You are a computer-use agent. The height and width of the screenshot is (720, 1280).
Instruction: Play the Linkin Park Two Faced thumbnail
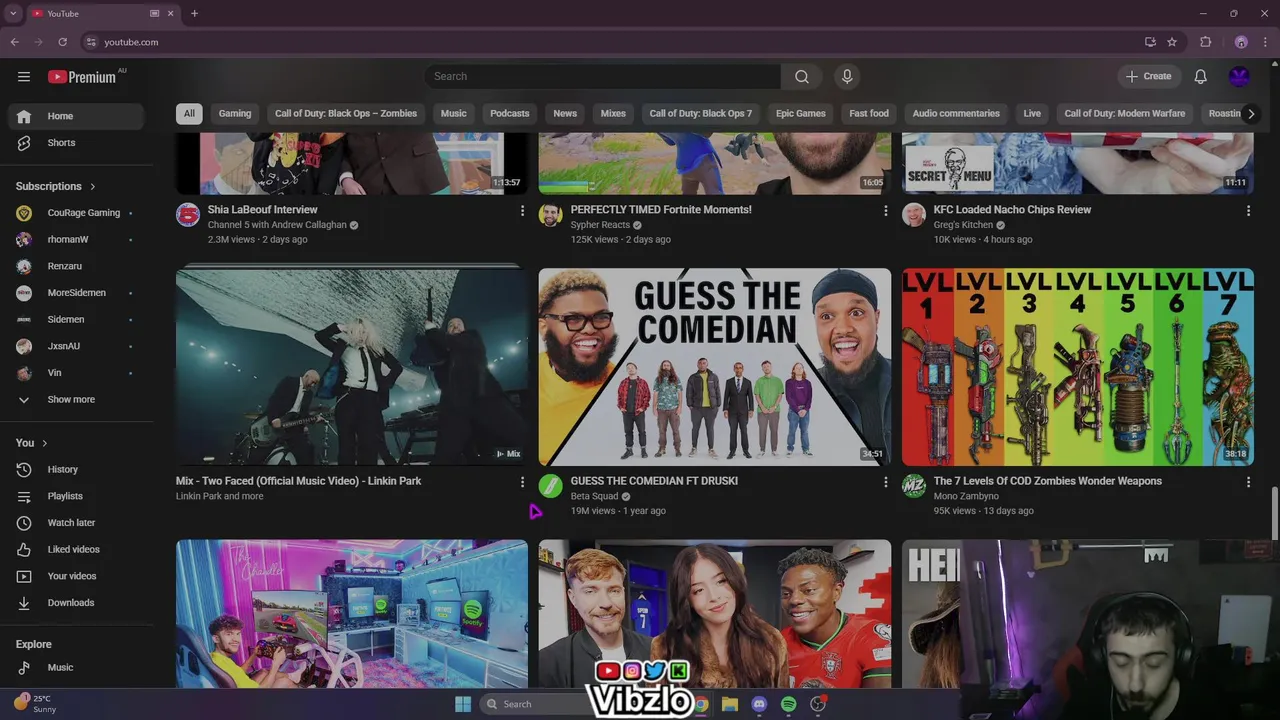tap(352, 367)
